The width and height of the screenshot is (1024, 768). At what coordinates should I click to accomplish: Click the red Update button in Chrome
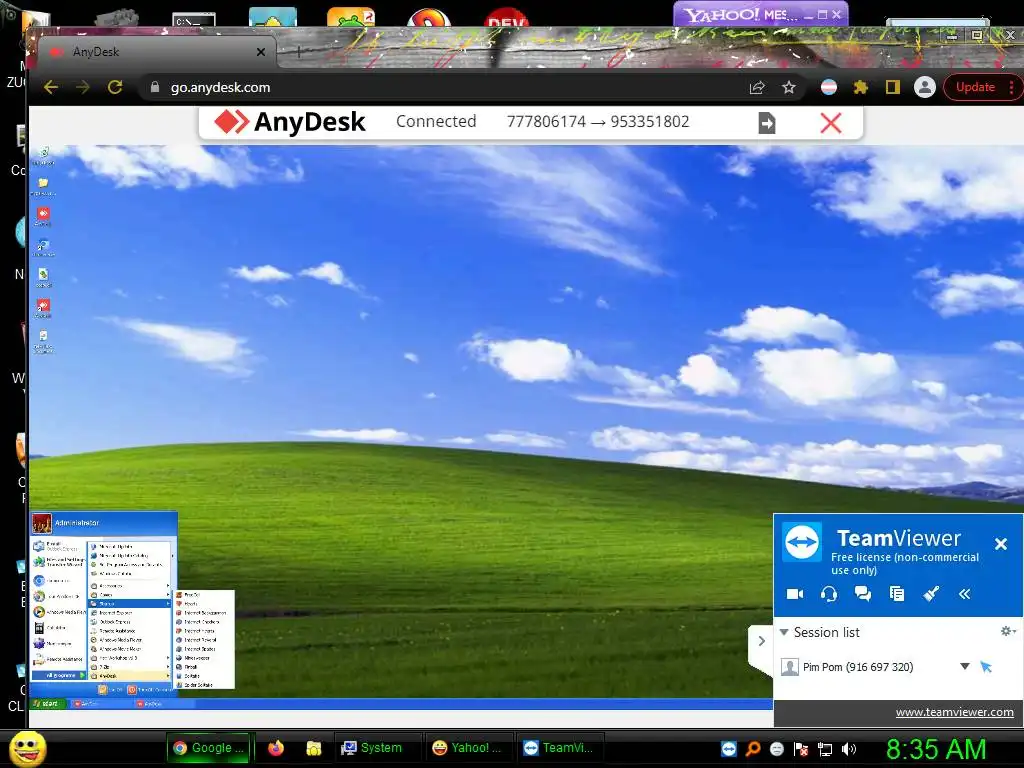(976, 88)
